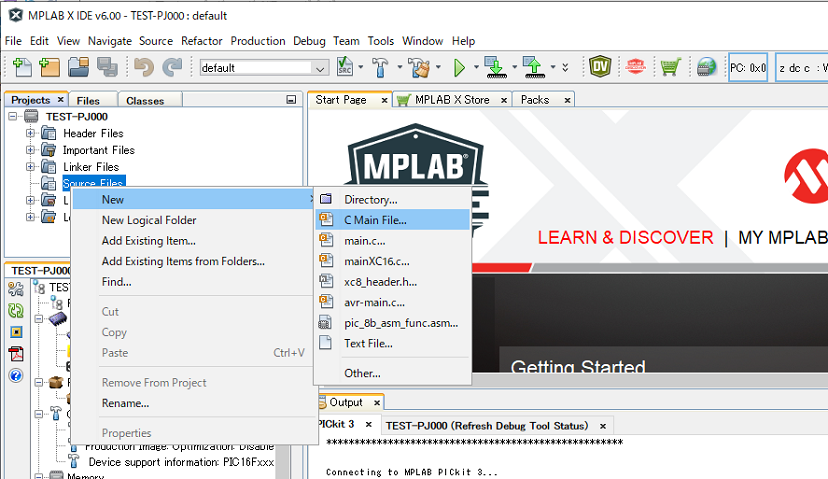Click the globe web browser toolbar icon

click(706, 67)
